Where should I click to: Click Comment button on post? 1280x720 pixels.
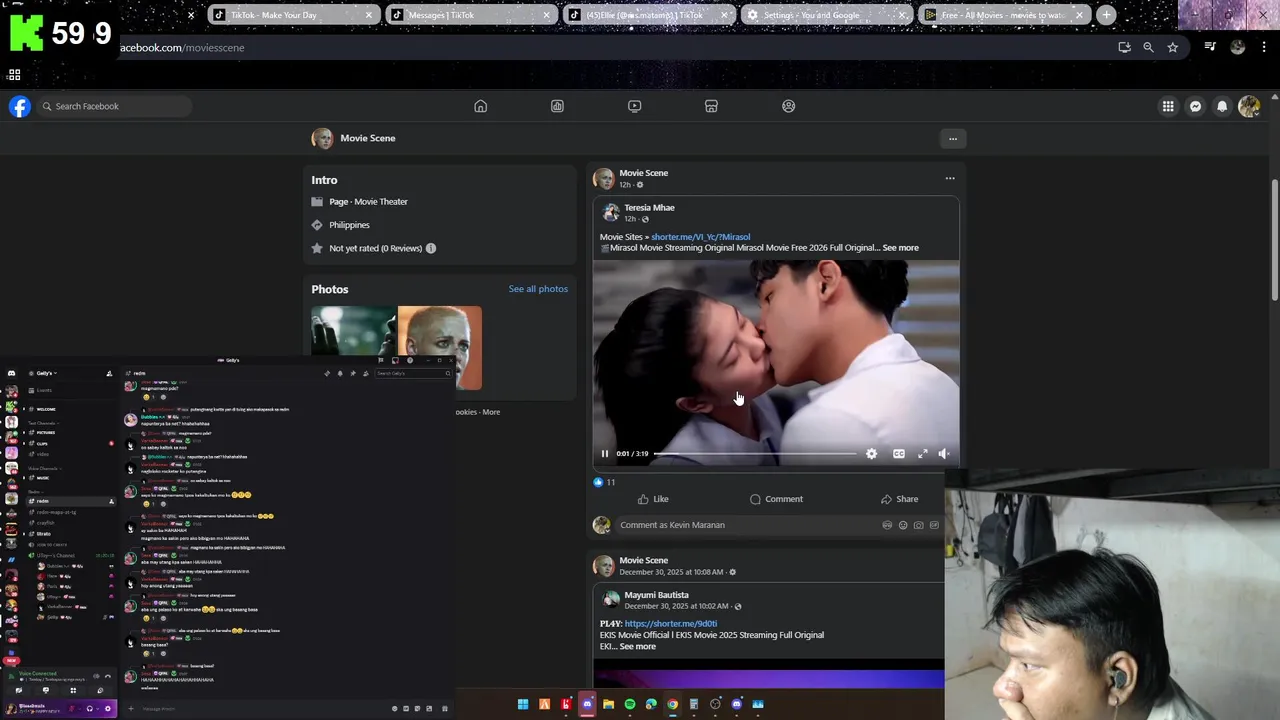pyautogui.click(x=776, y=499)
